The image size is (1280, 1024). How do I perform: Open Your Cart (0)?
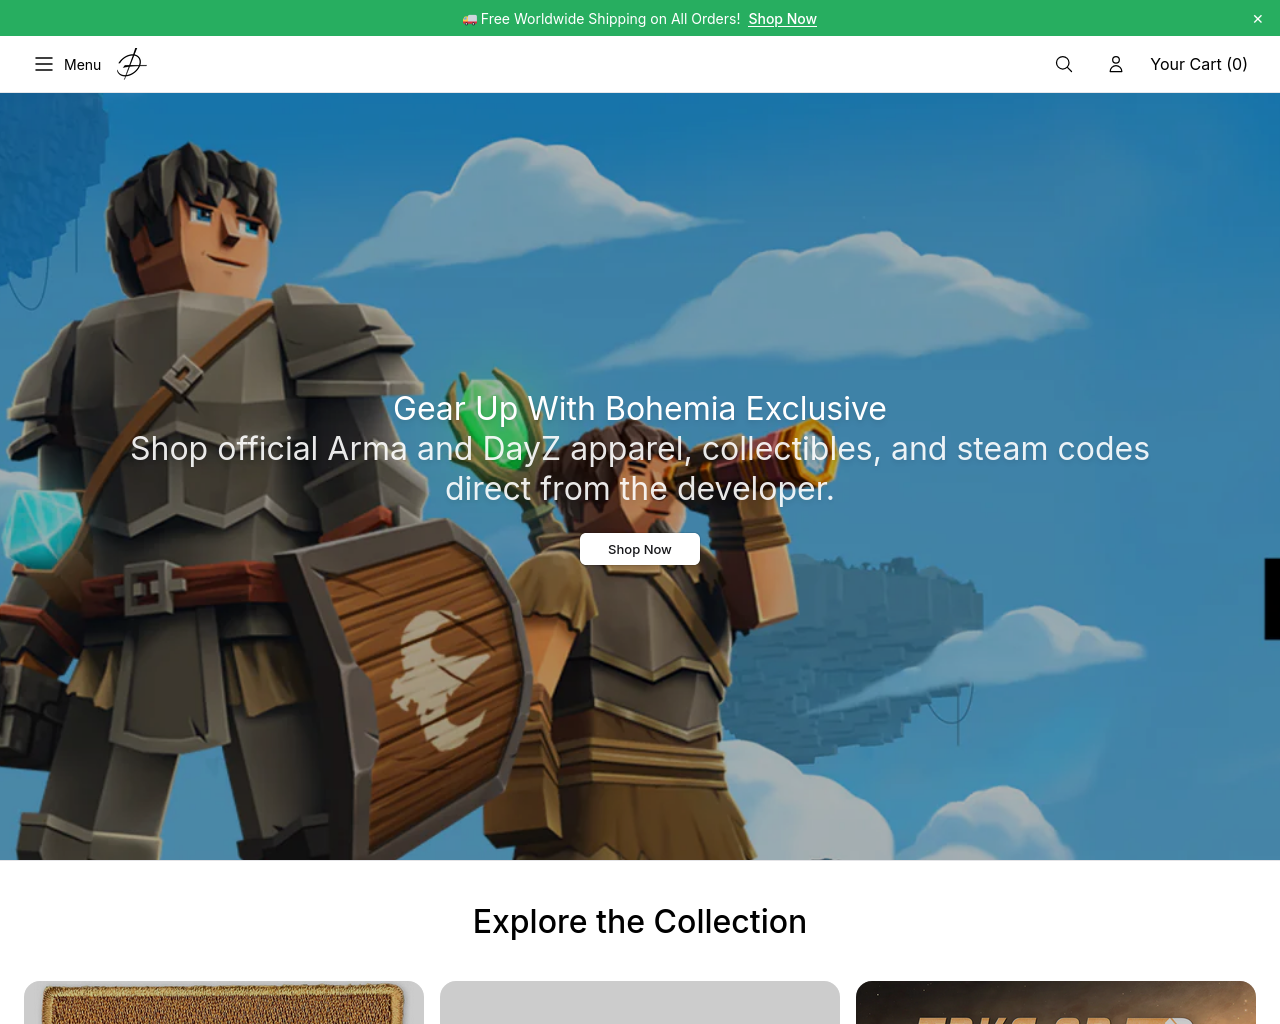pyautogui.click(x=1199, y=64)
